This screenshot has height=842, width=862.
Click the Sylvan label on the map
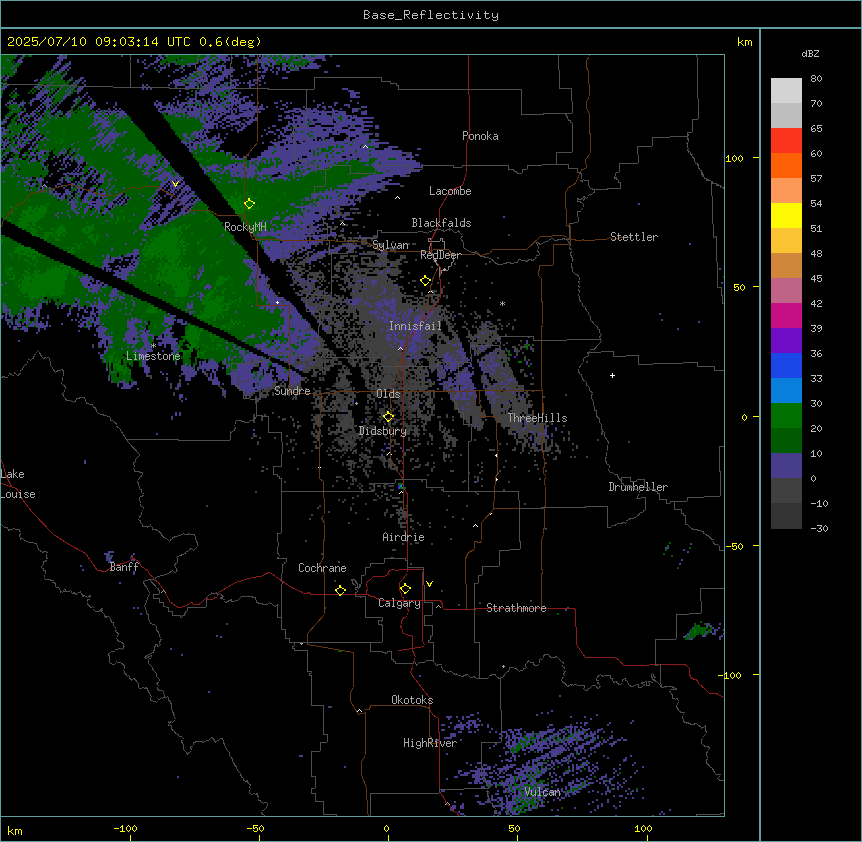pyautogui.click(x=390, y=245)
